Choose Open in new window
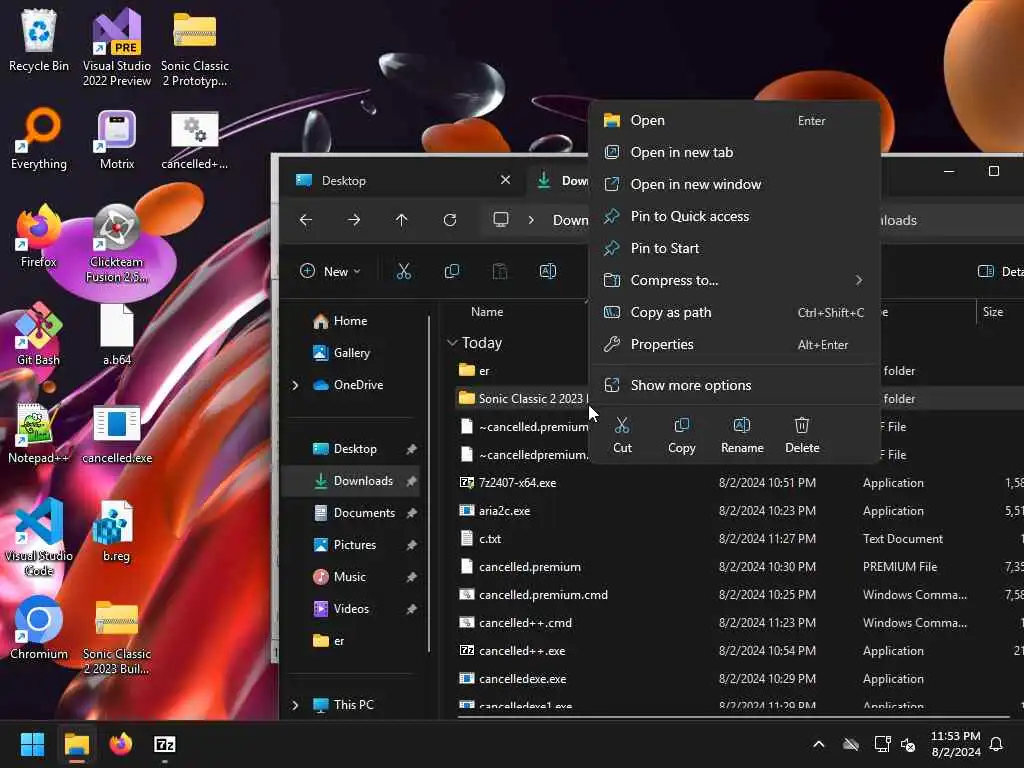Image resolution: width=1024 pixels, height=768 pixels. pos(734,184)
